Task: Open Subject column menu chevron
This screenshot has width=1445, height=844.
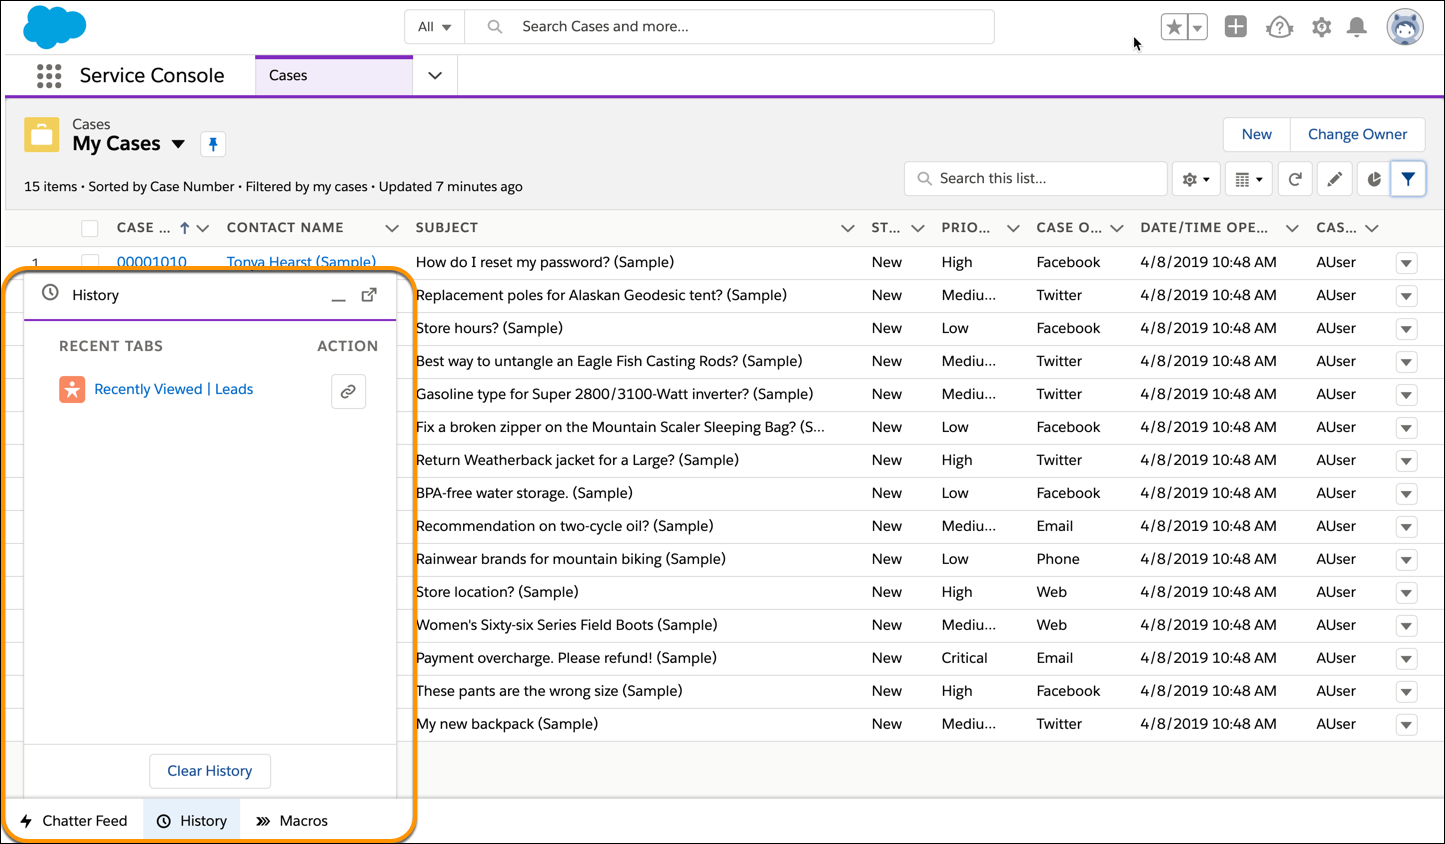Action: (x=848, y=229)
